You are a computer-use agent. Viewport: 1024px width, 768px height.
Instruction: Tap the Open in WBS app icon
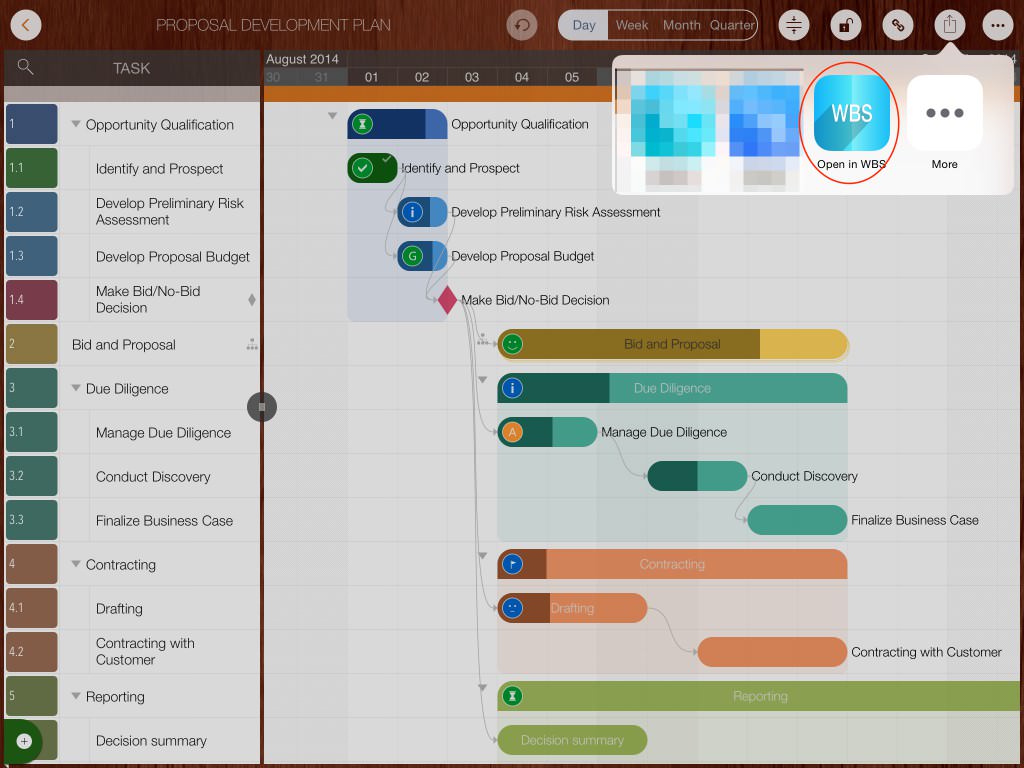[851, 113]
